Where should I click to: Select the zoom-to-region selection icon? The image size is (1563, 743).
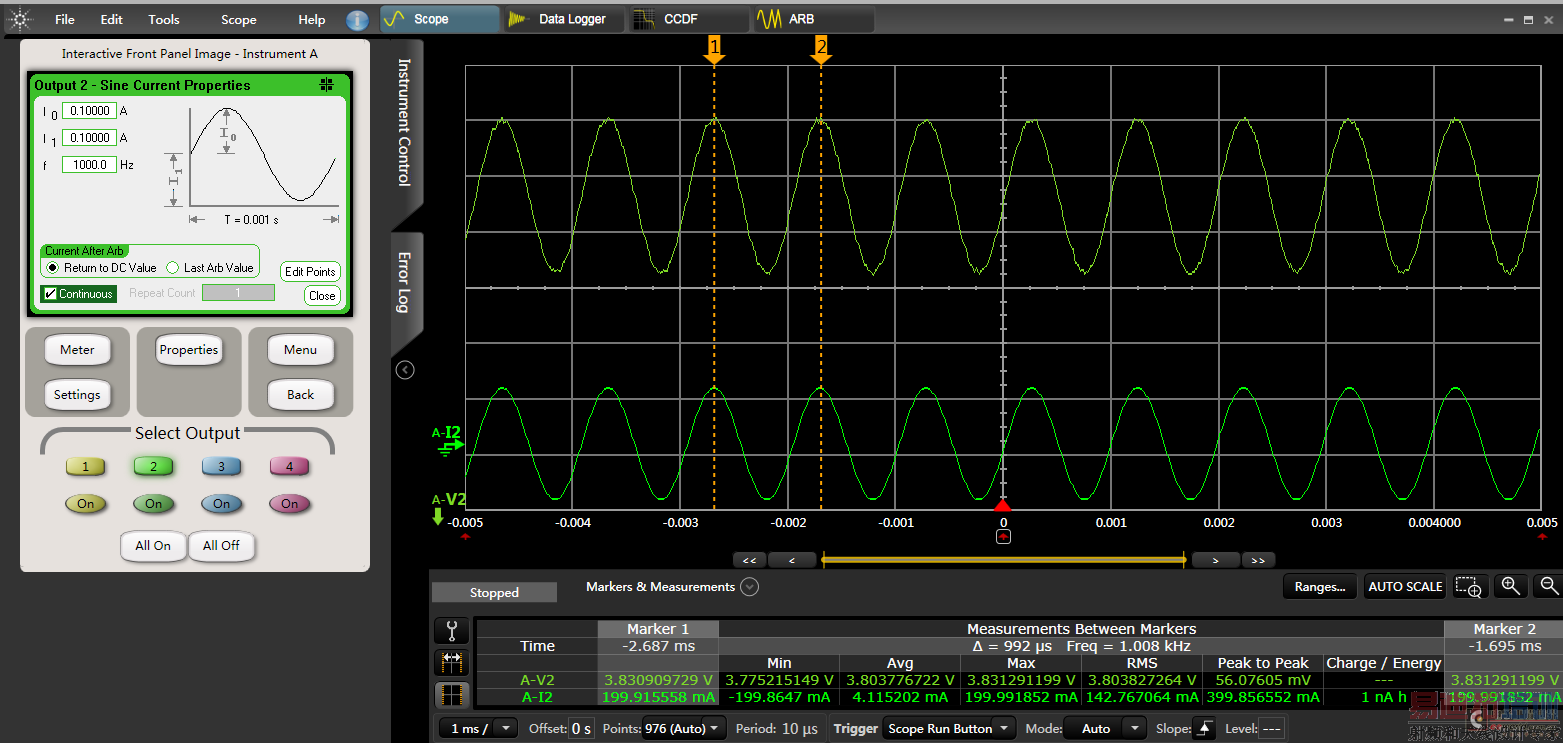point(1468,587)
